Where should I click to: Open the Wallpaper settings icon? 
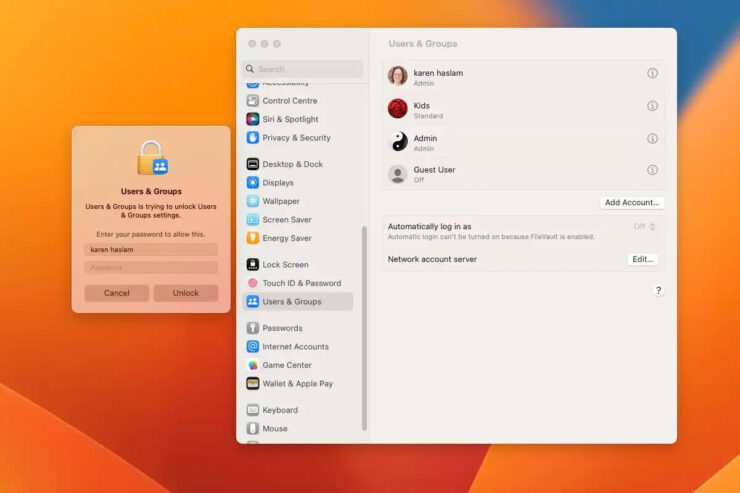(253, 201)
